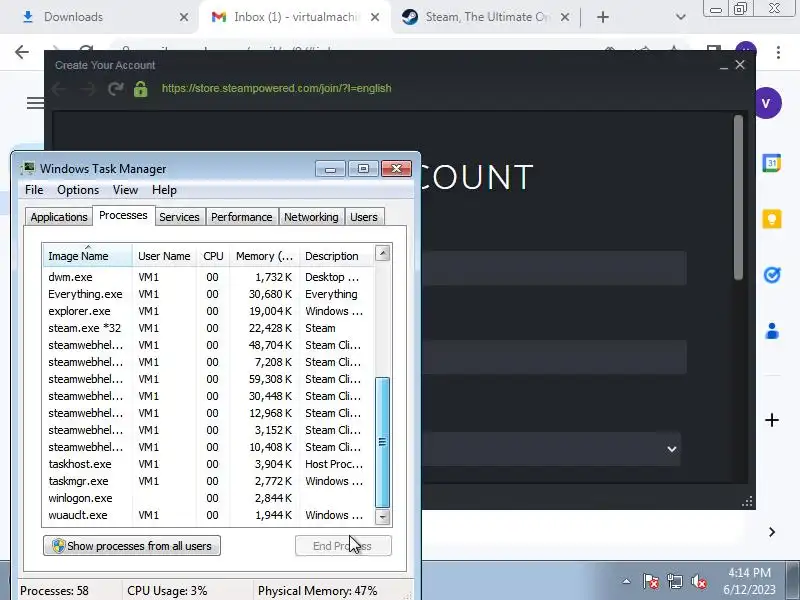Get add-ons with the plus icon
Image resolution: width=800 pixels, height=600 pixels.
772,420
